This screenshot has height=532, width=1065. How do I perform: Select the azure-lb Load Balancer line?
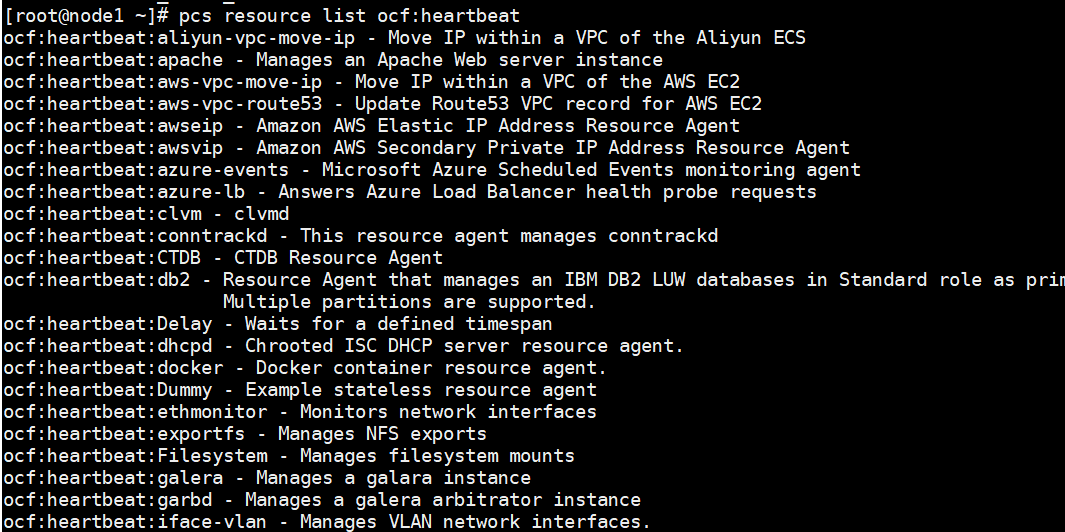[x=409, y=192]
